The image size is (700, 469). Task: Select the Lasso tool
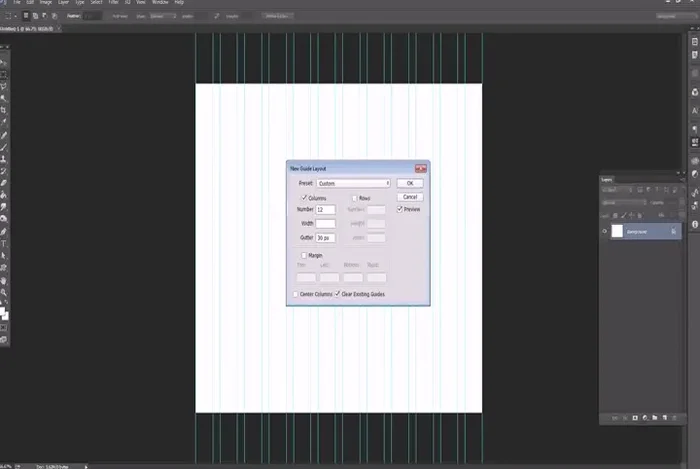click(4, 86)
